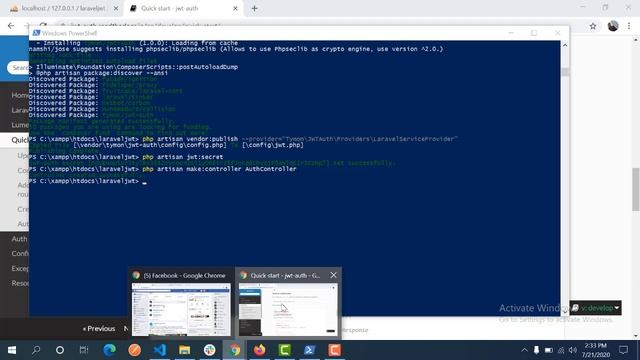Open Task View on the taskbar

pos(84,350)
